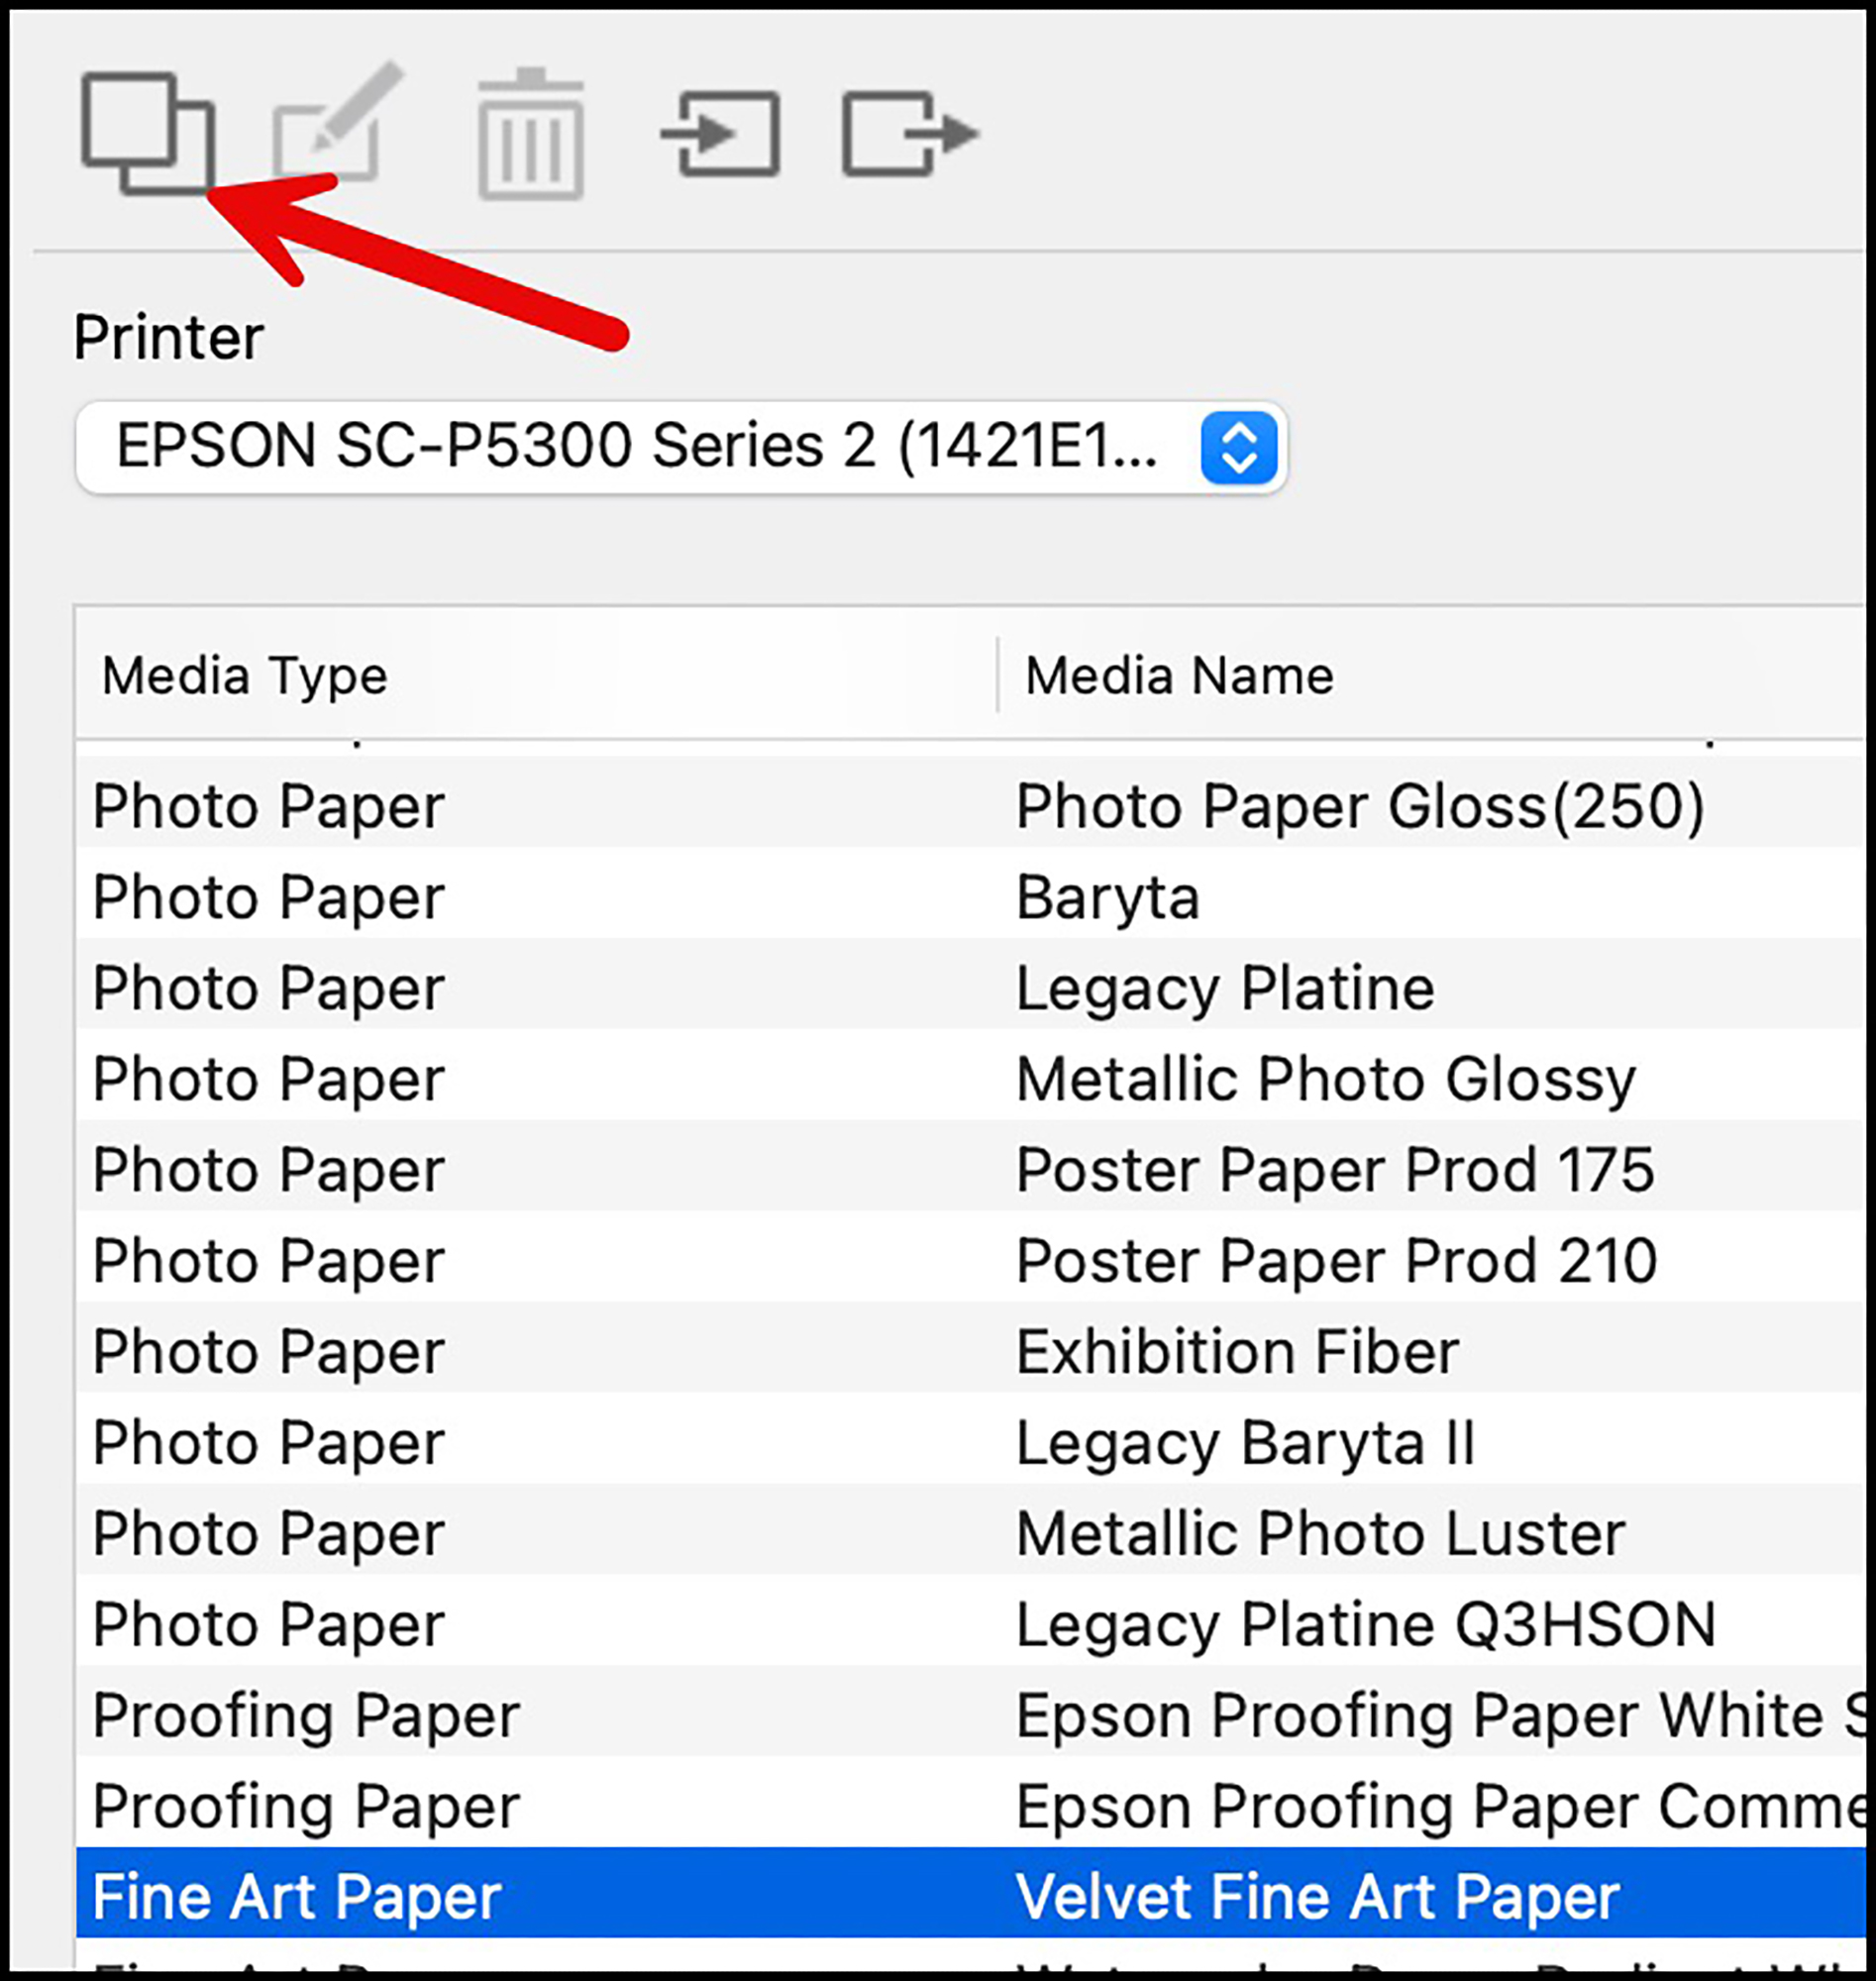1876x1981 pixels.
Task: Click the export media settings icon
Action: tap(910, 133)
